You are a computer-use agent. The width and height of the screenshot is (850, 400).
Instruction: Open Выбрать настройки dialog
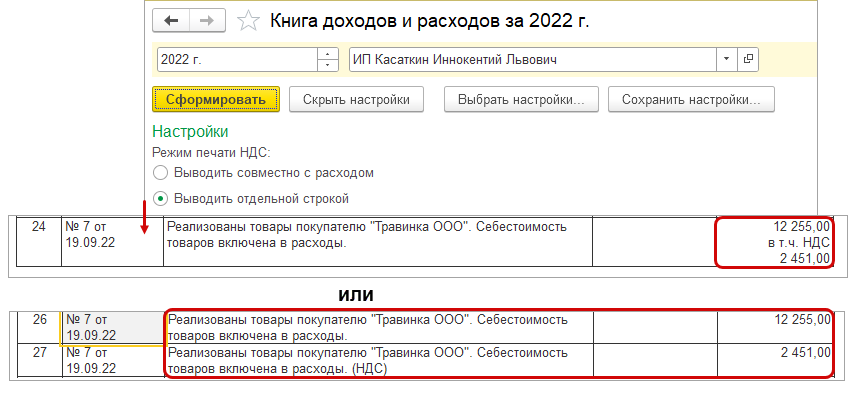point(527,99)
